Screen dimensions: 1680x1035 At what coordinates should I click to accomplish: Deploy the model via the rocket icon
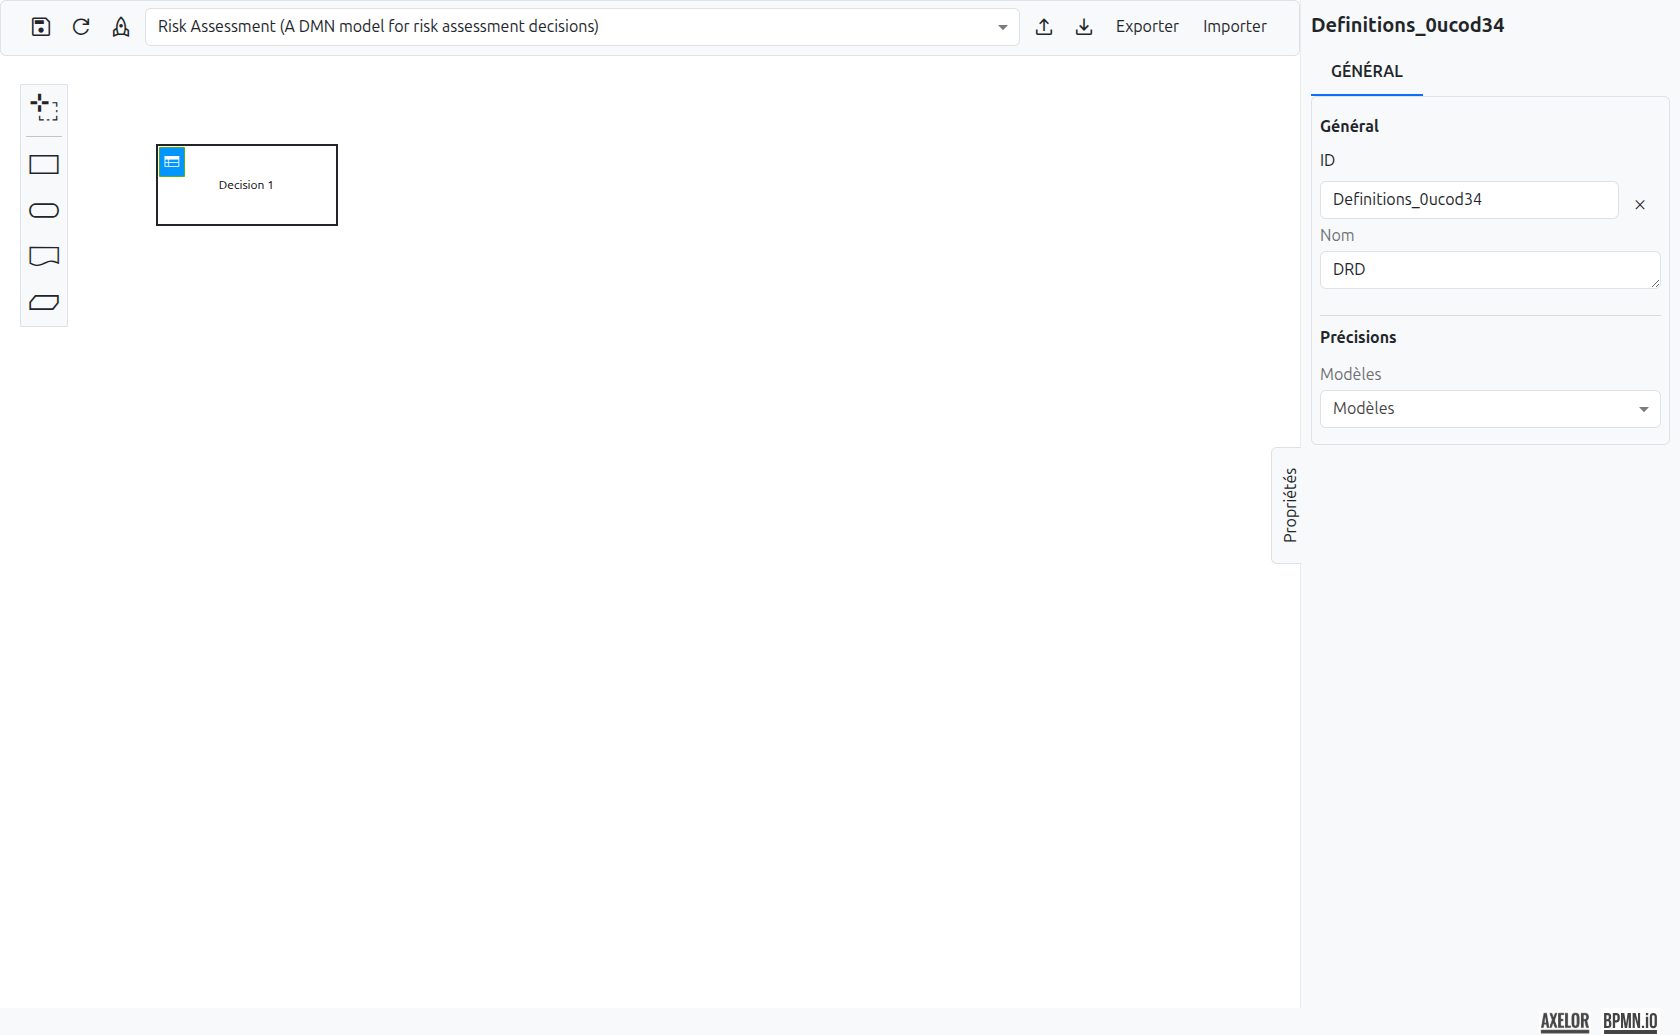[x=121, y=27]
